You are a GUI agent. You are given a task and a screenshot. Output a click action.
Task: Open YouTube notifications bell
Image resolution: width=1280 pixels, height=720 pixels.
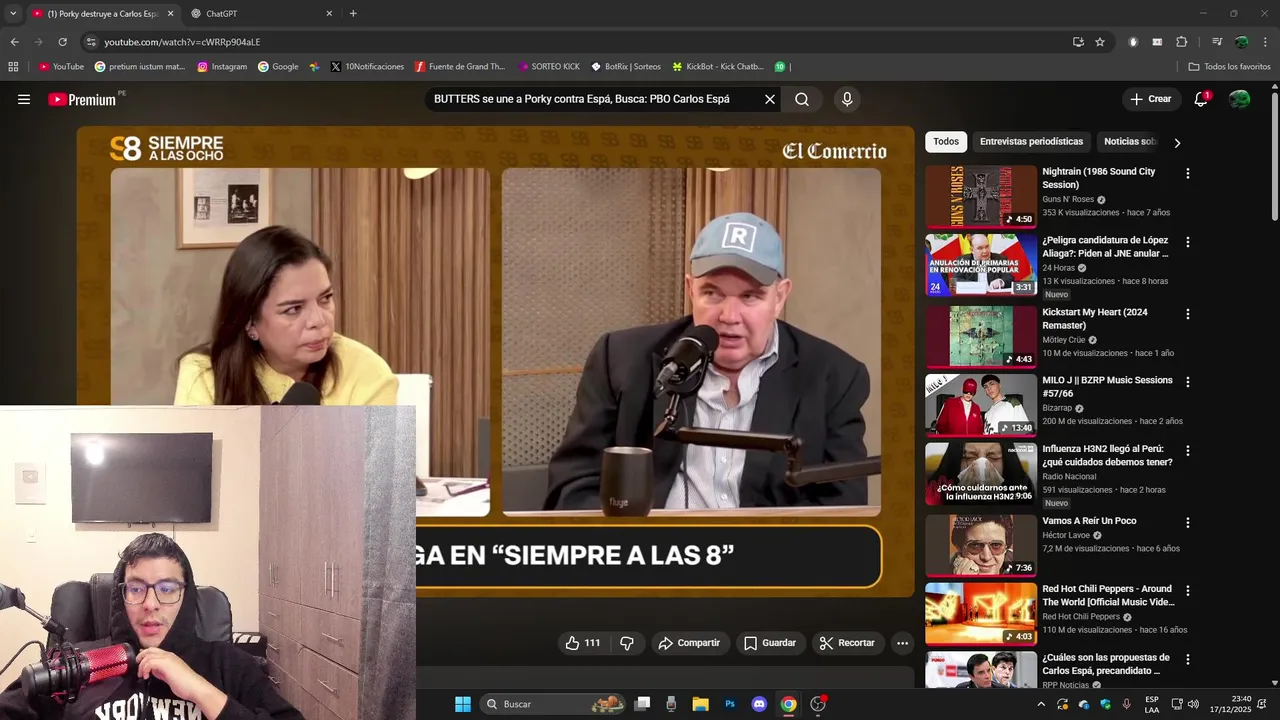point(1201,99)
